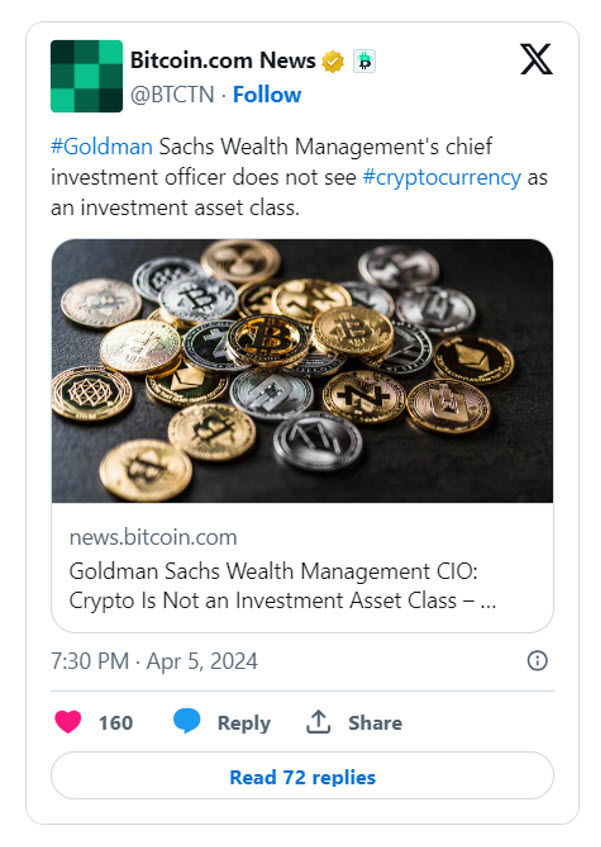Click the Bitcoin.com News display name
The height and width of the screenshot is (847, 601).
click(223, 60)
